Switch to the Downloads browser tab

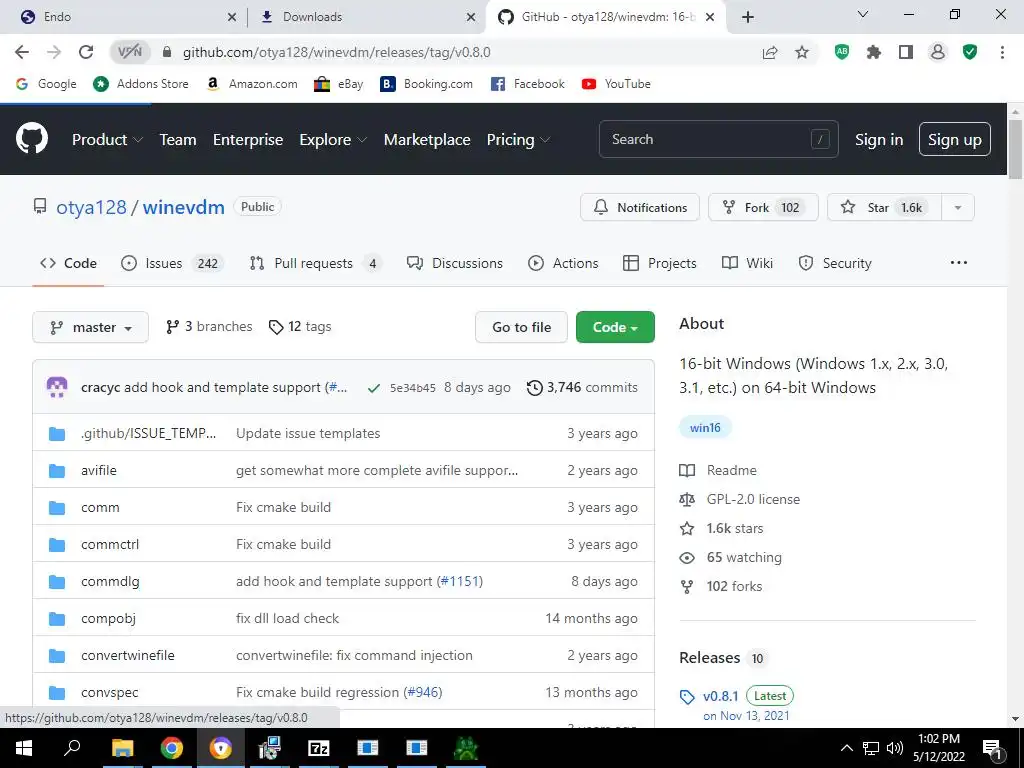(366, 17)
